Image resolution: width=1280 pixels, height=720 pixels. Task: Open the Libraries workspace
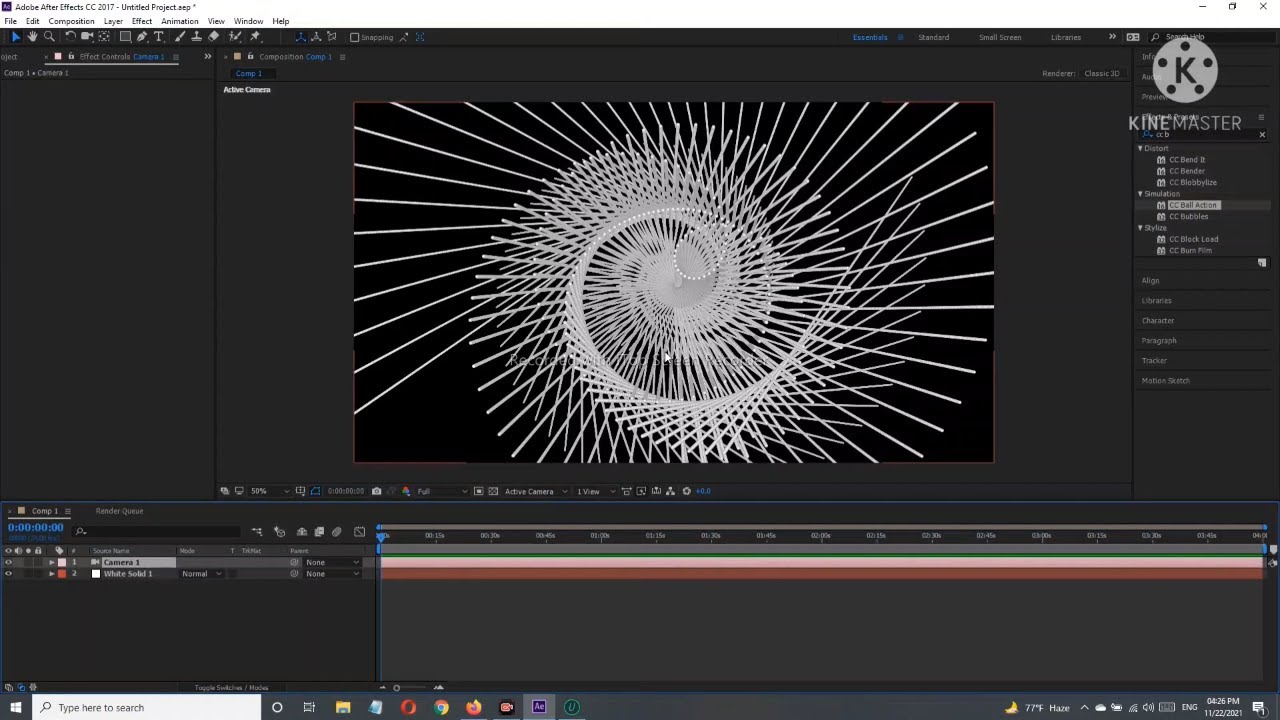tap(1066, 37)
